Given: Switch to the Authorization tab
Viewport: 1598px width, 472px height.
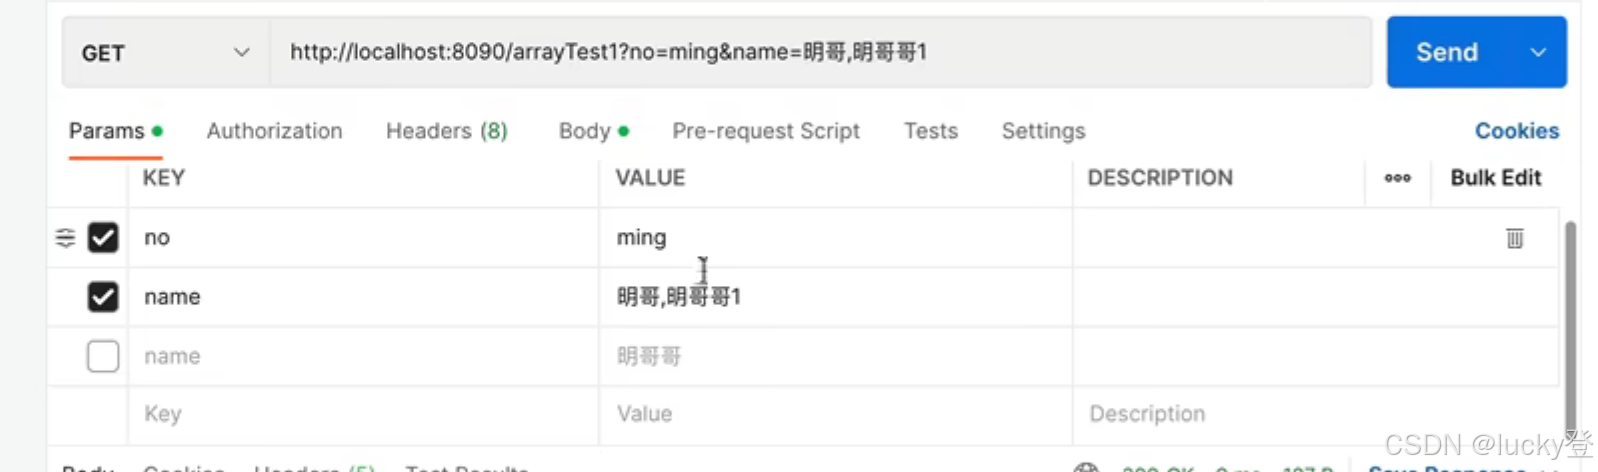Looking at the screenshot, I should click(274, 131).
